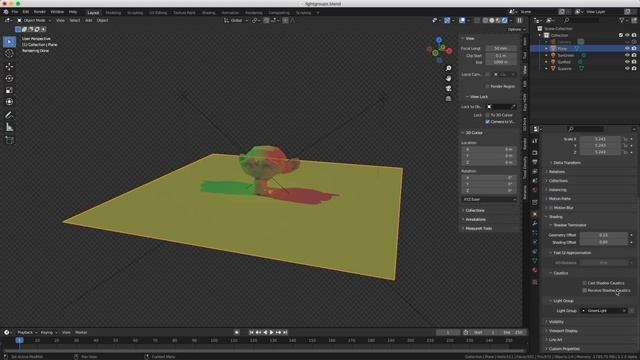Jump to the timeline end frame button

(x=285, y=332)
